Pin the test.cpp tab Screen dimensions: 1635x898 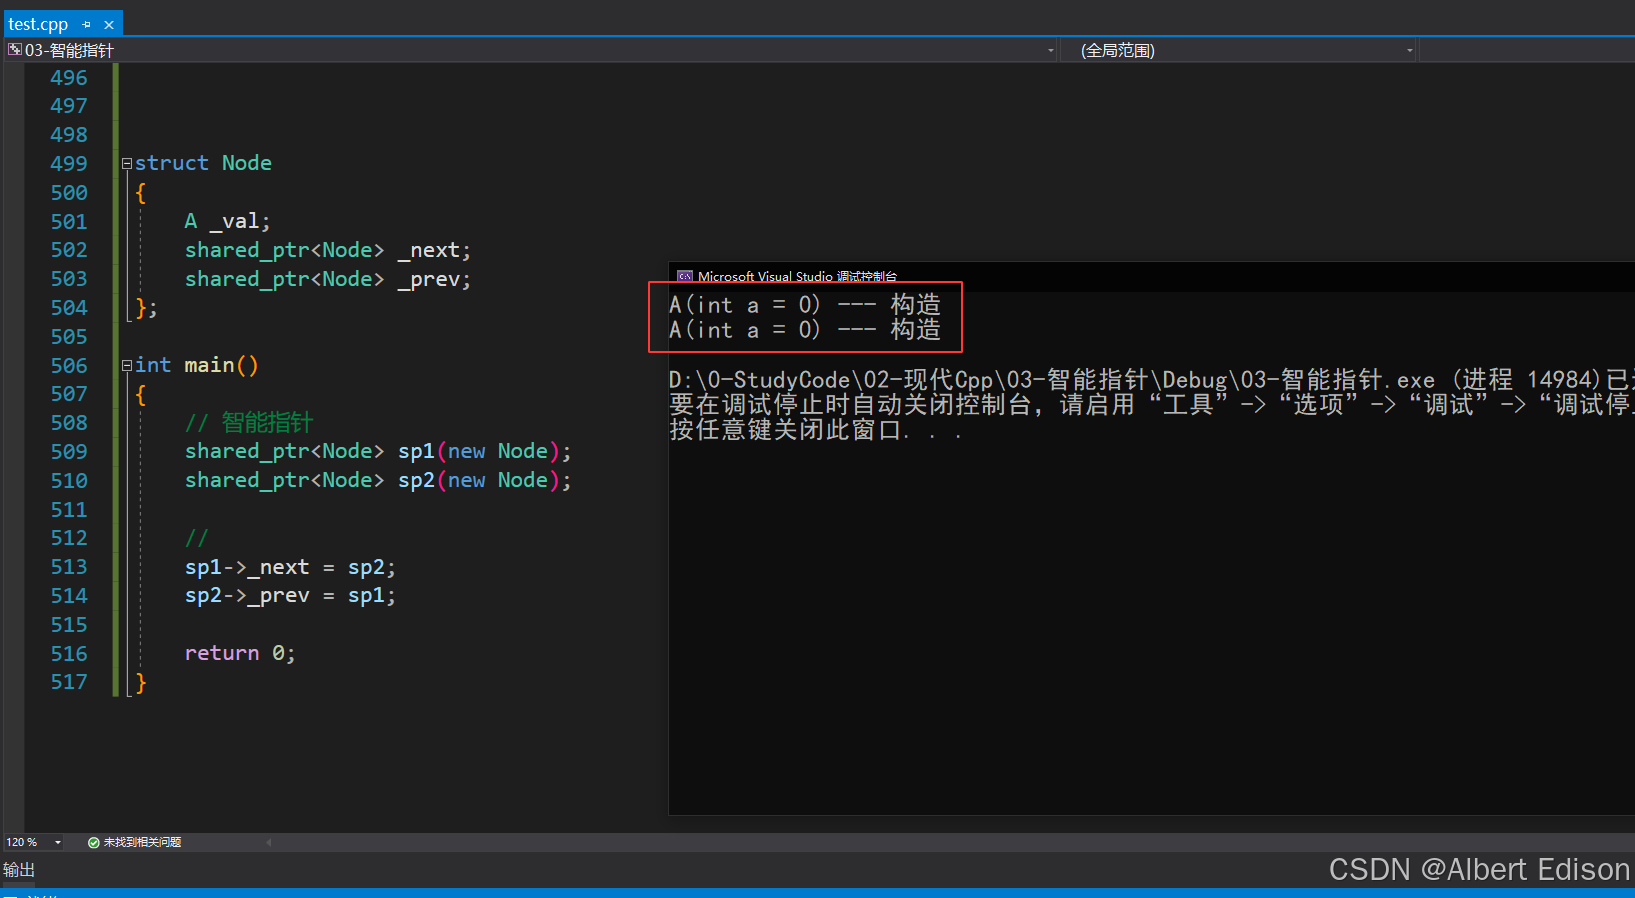87,24
